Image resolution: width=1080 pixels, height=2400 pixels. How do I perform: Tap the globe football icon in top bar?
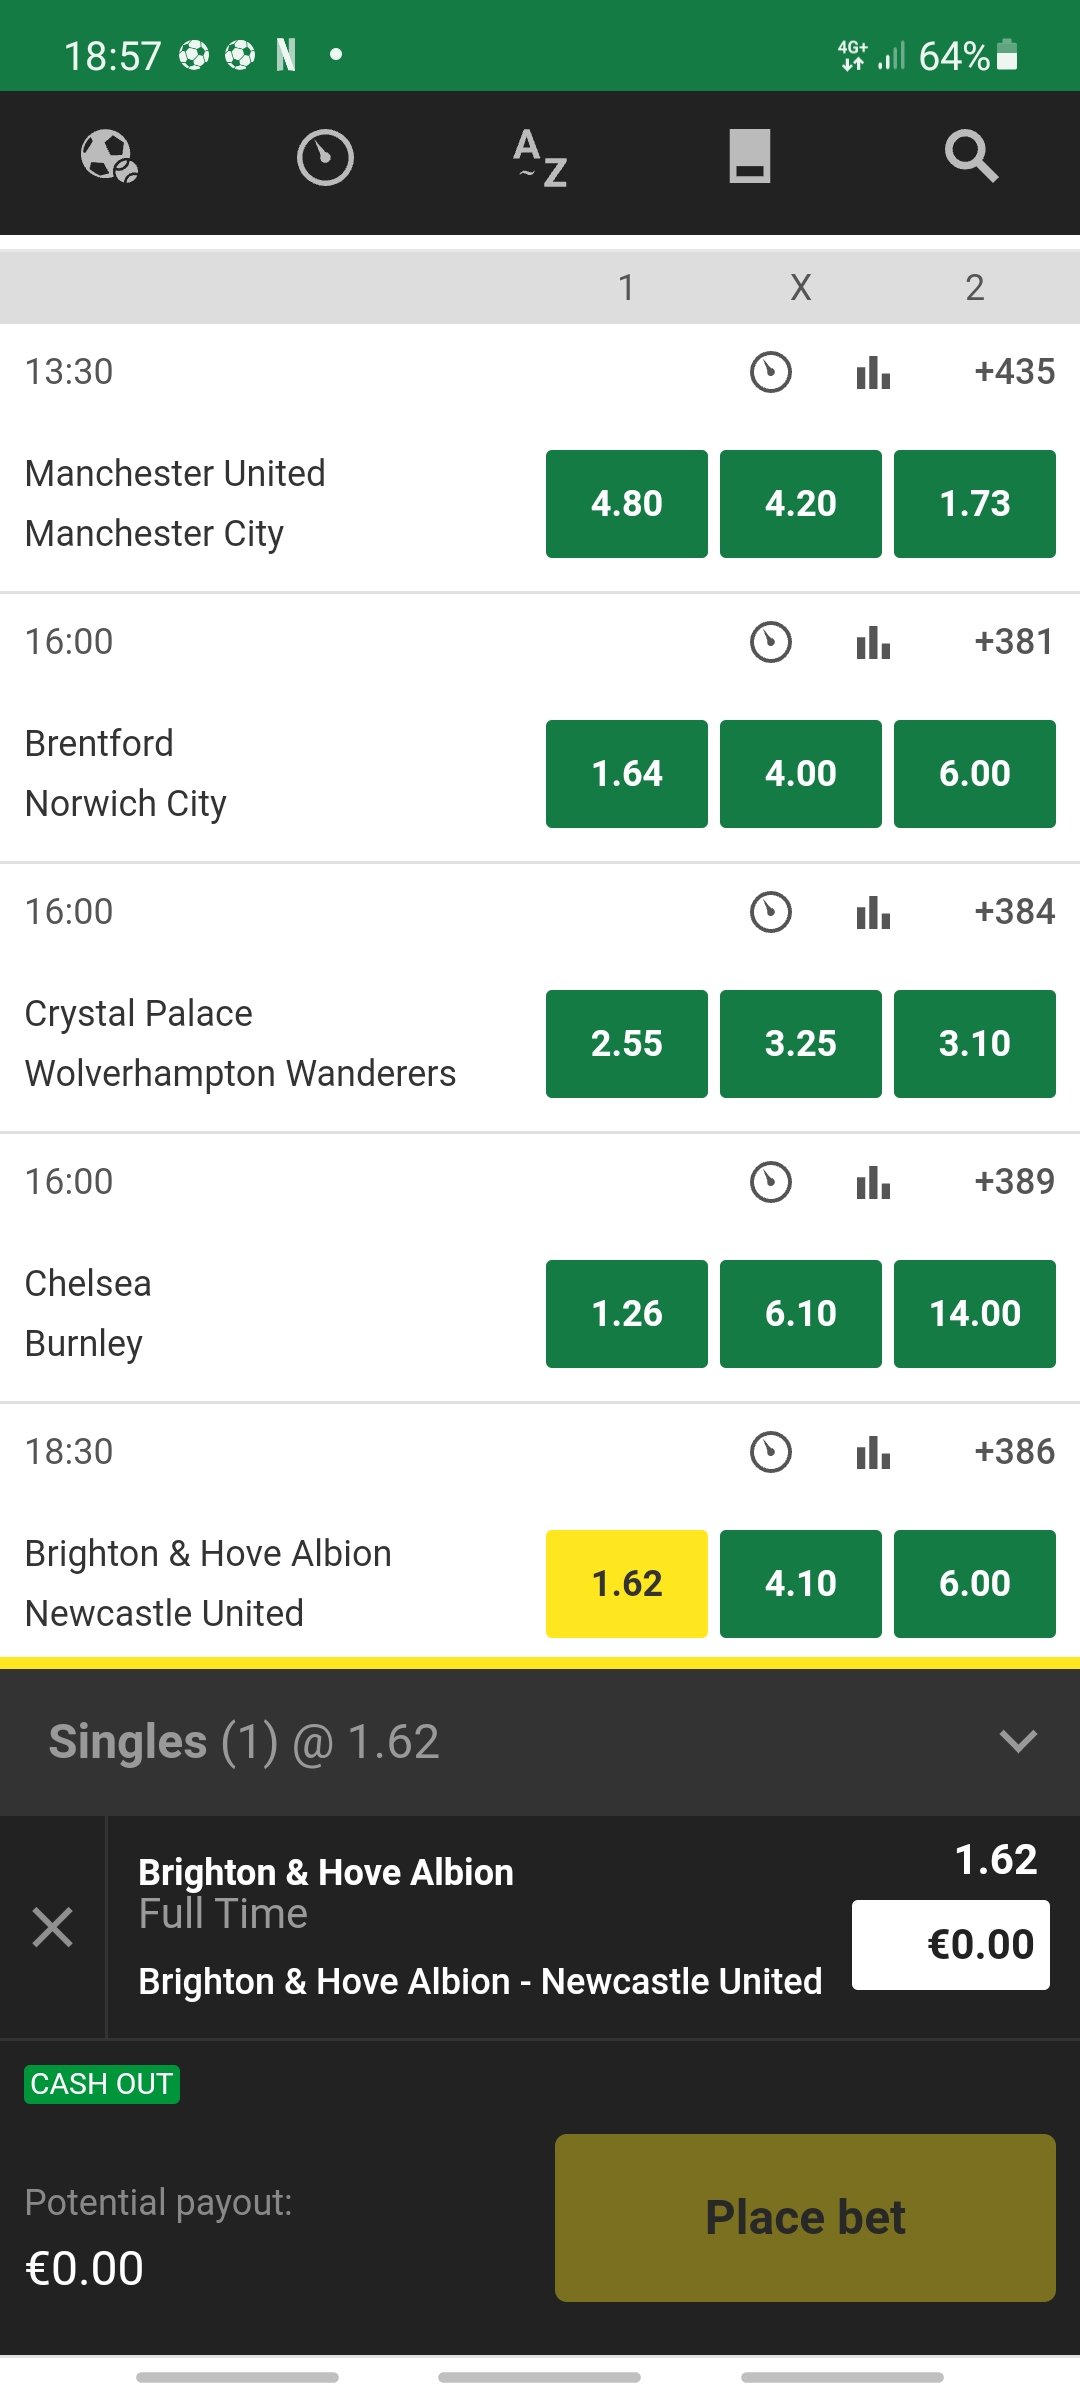pyautogui.click(x=109, y=157)
